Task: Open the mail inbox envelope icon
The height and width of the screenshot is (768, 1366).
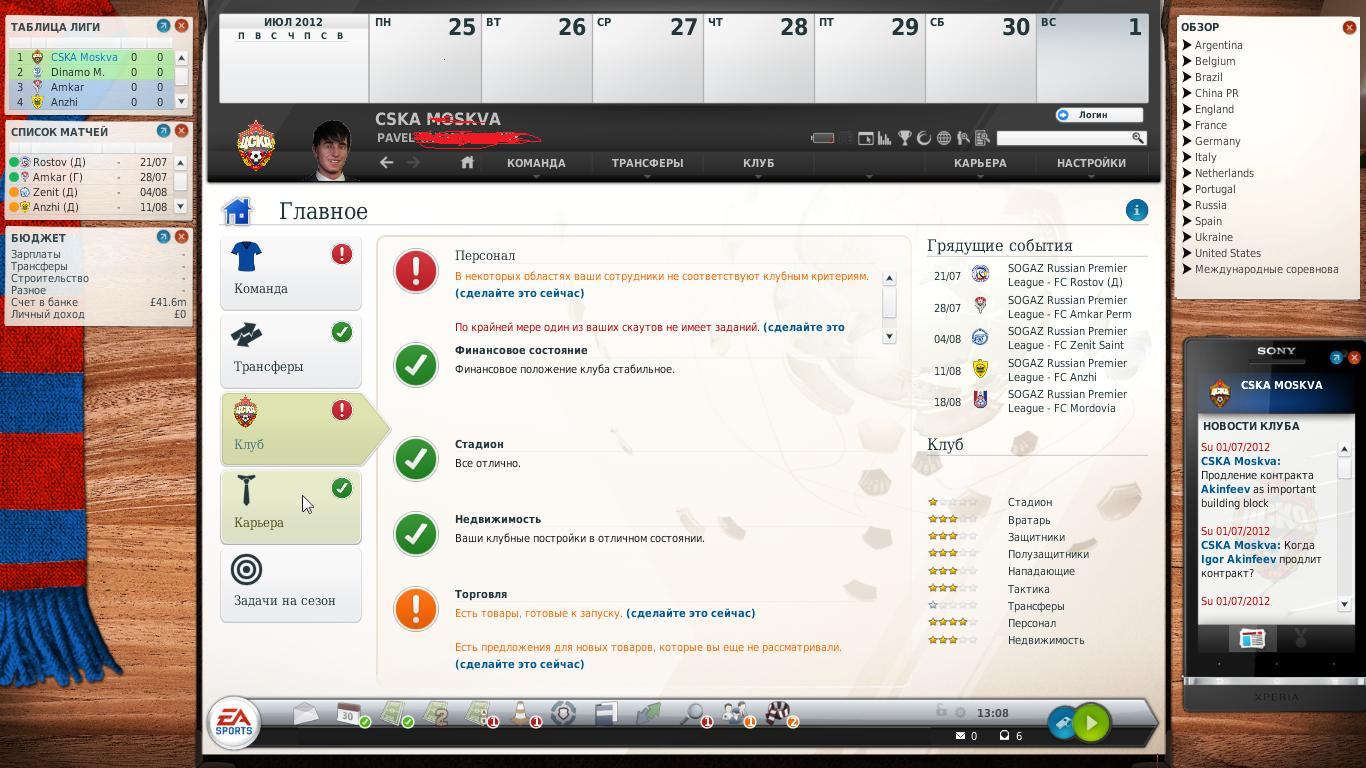Action: [x=306, y=713]
